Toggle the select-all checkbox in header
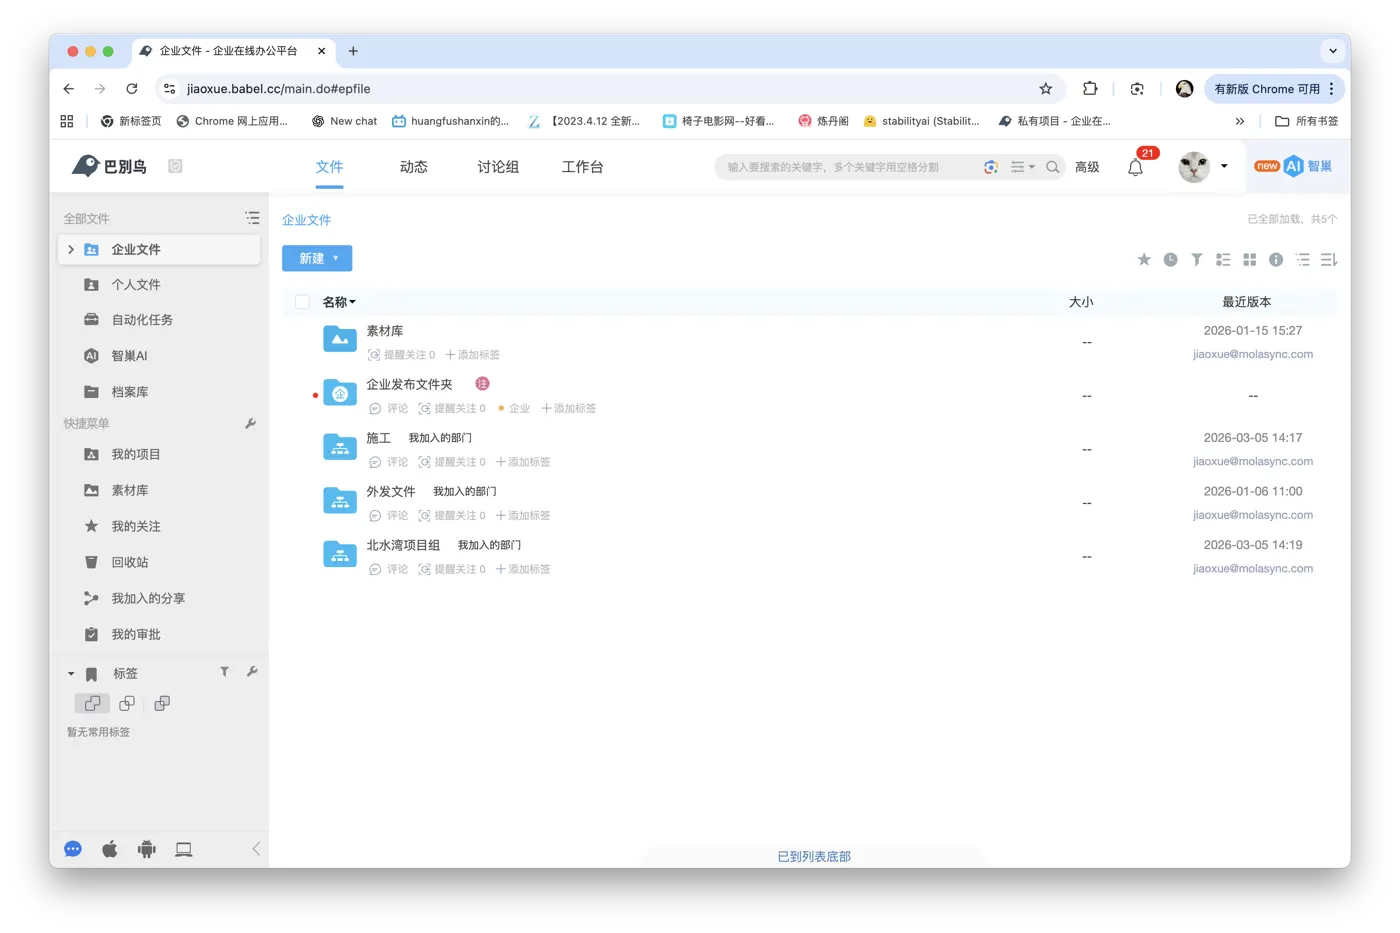 (x=302, y=302)
